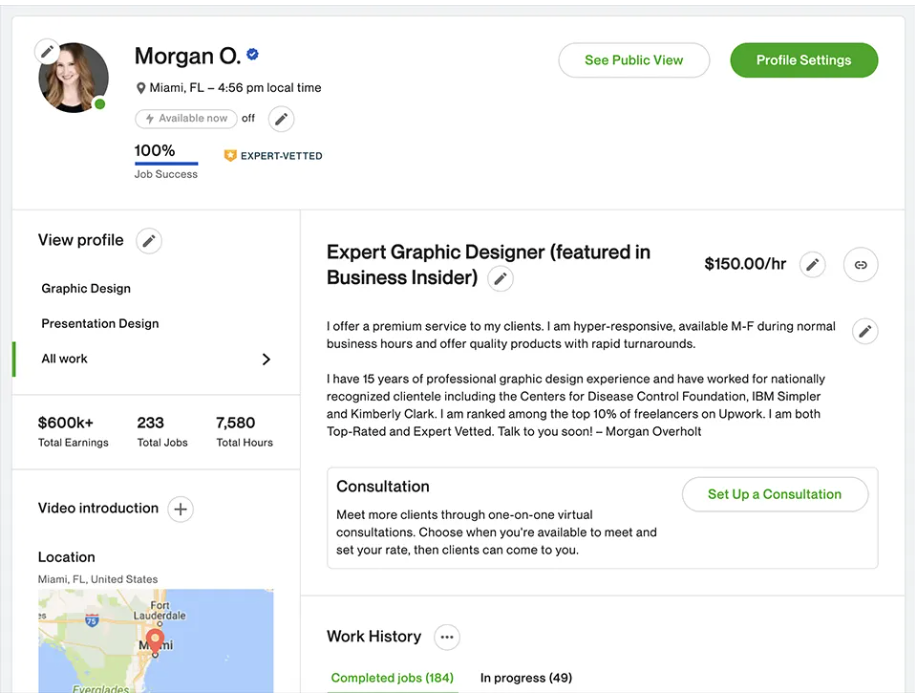The image size is (915, 693).
Task: Click the Miami, FL, United States text
Action: pyautogui.click(x=98, y=579)
